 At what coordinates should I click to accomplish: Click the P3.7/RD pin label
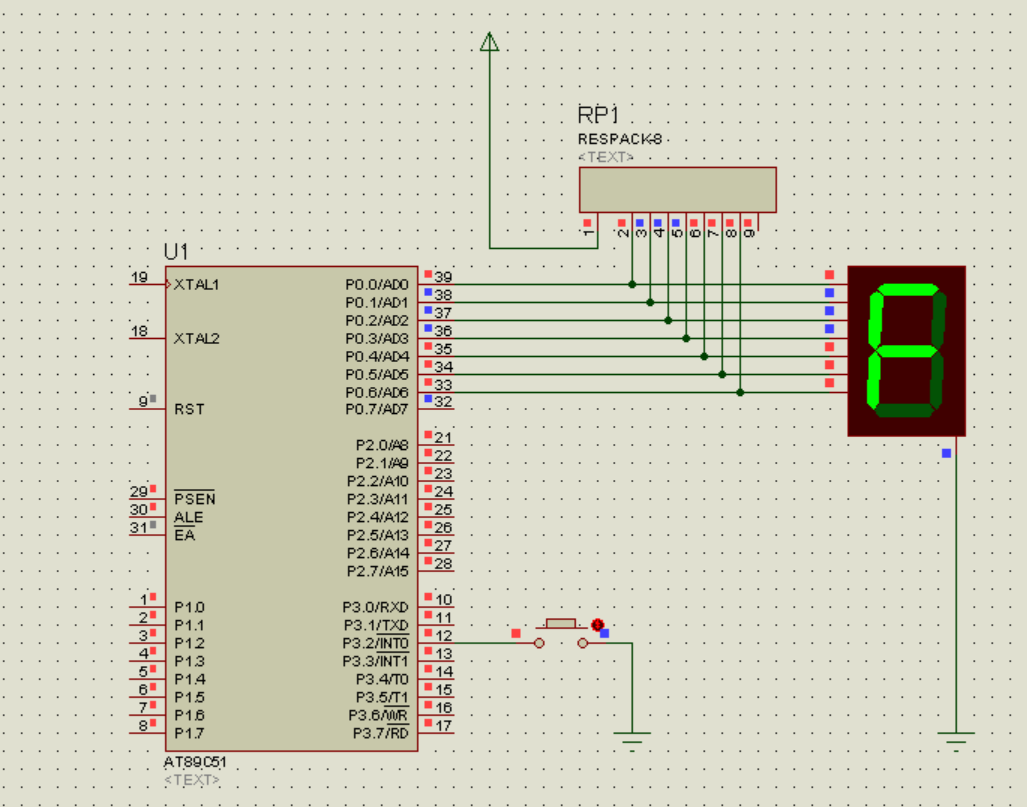click(381, 733)
